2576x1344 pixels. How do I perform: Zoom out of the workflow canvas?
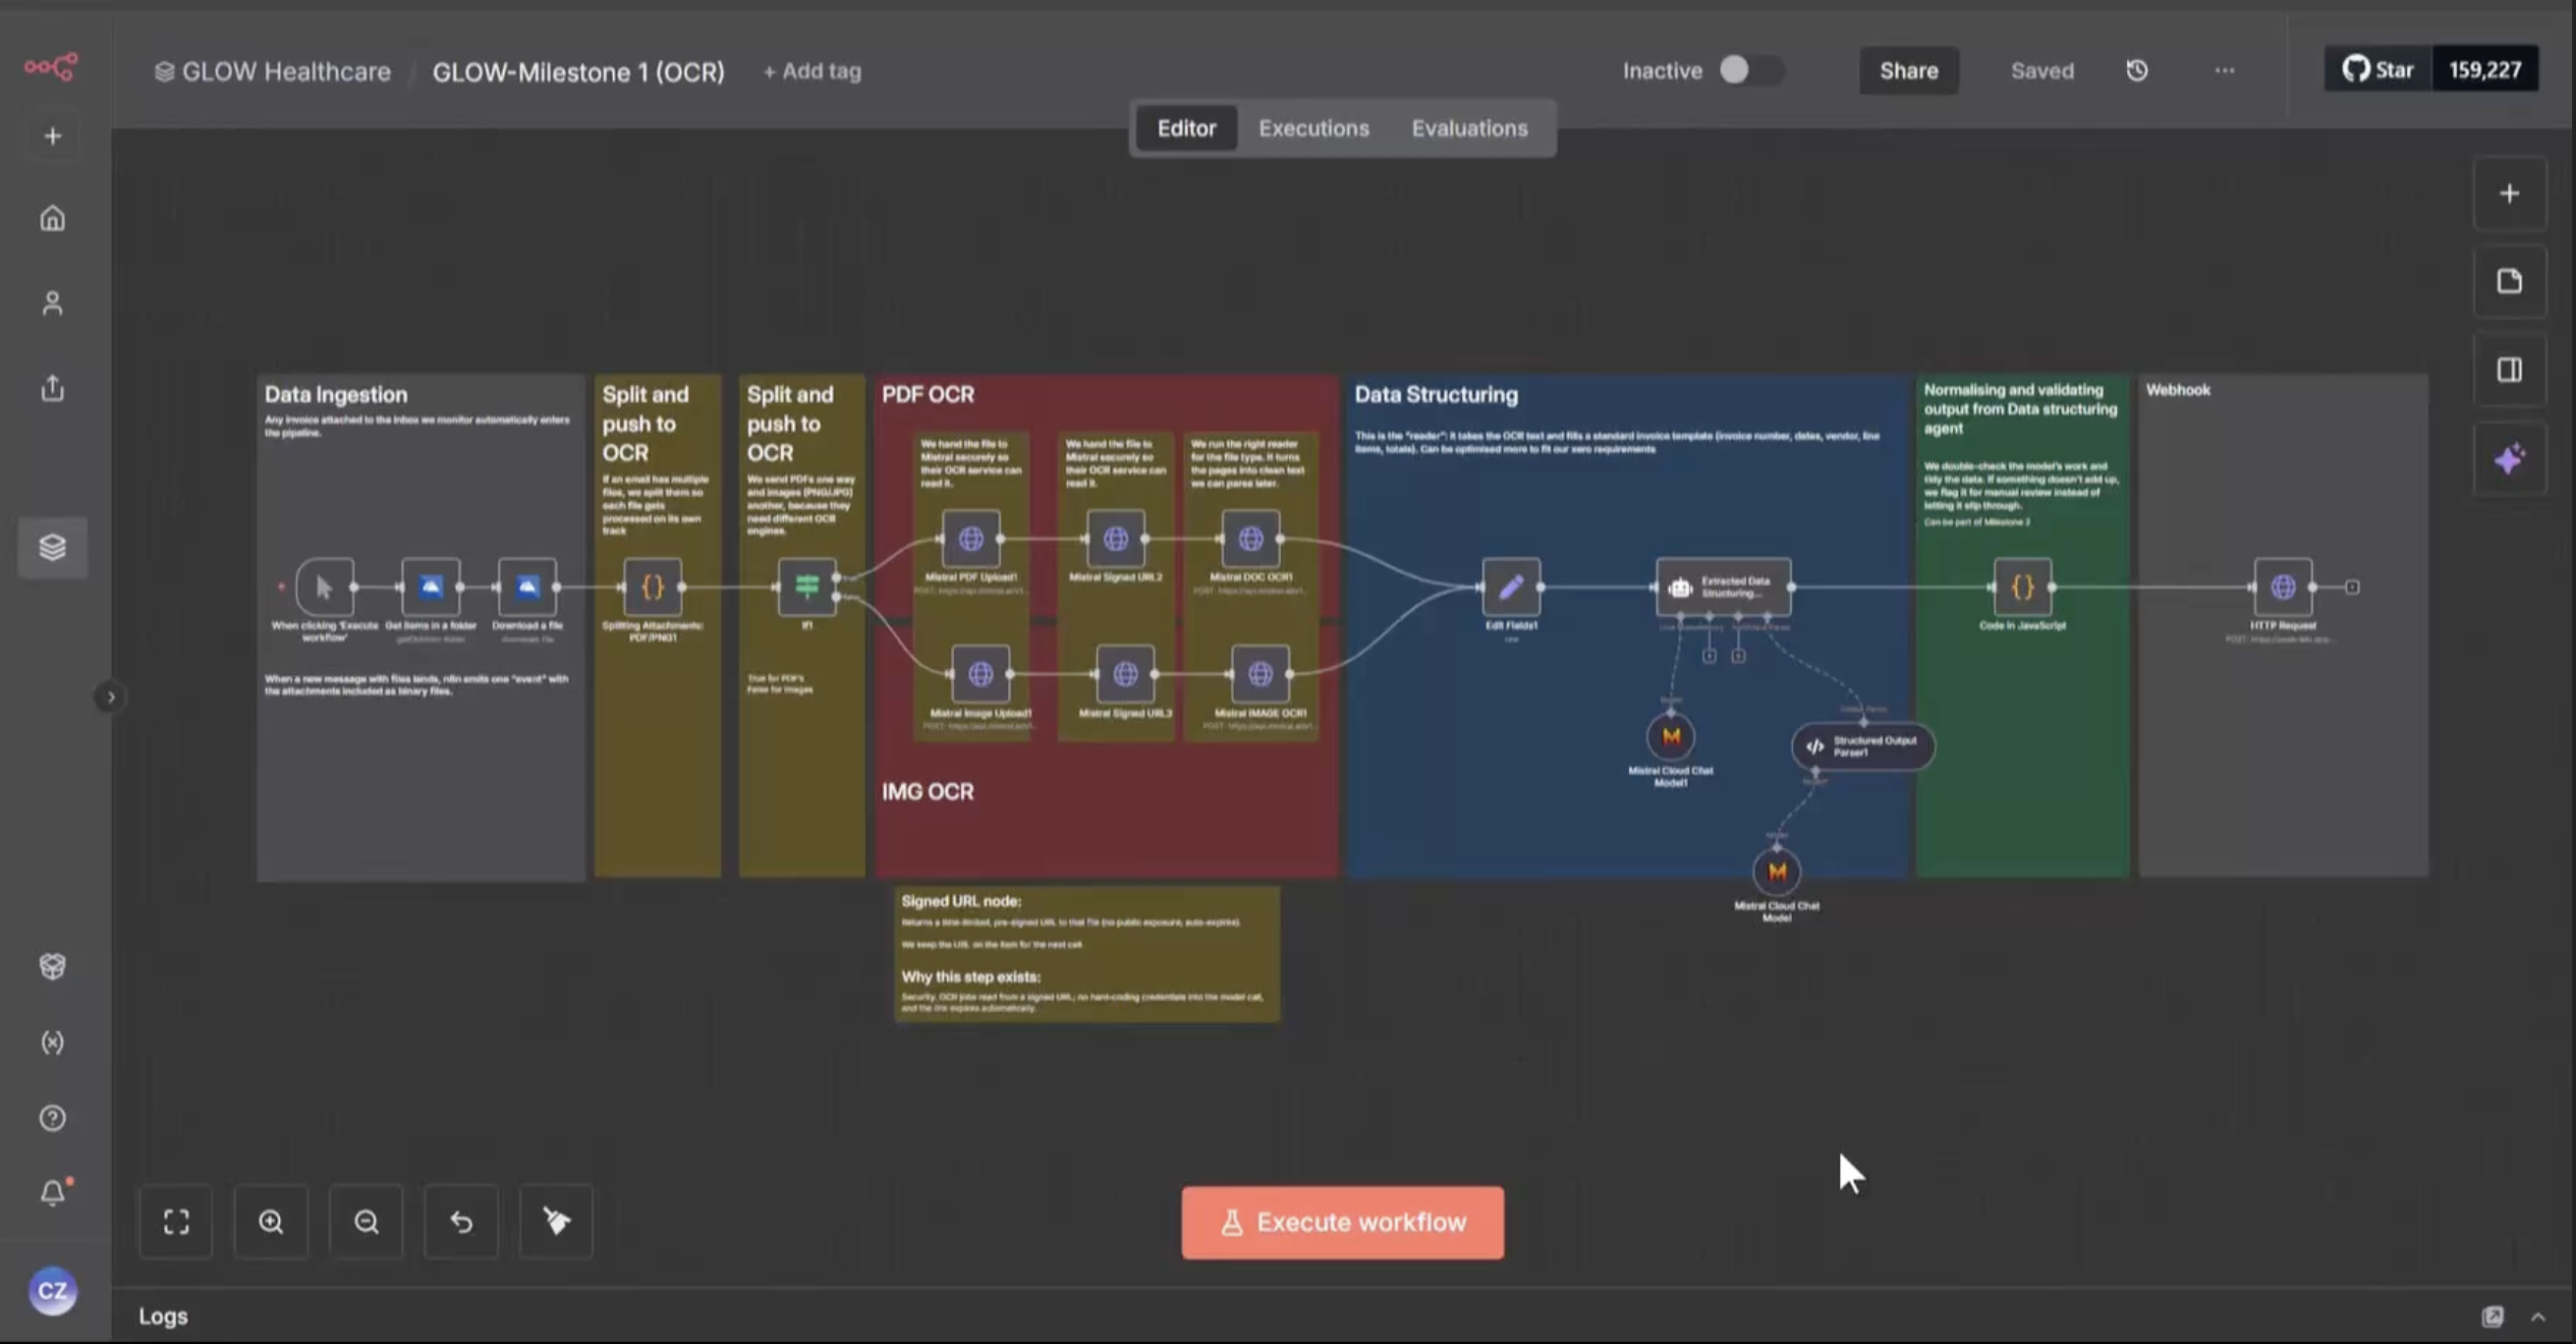366,1222
